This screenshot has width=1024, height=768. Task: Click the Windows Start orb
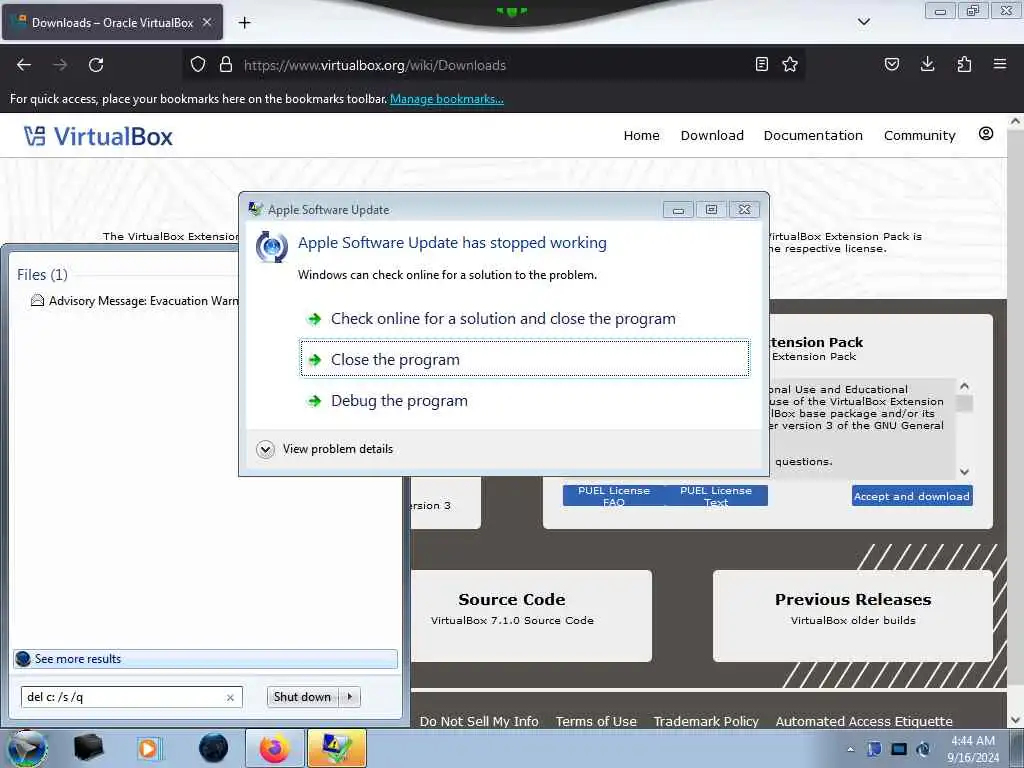click(26, 748)
